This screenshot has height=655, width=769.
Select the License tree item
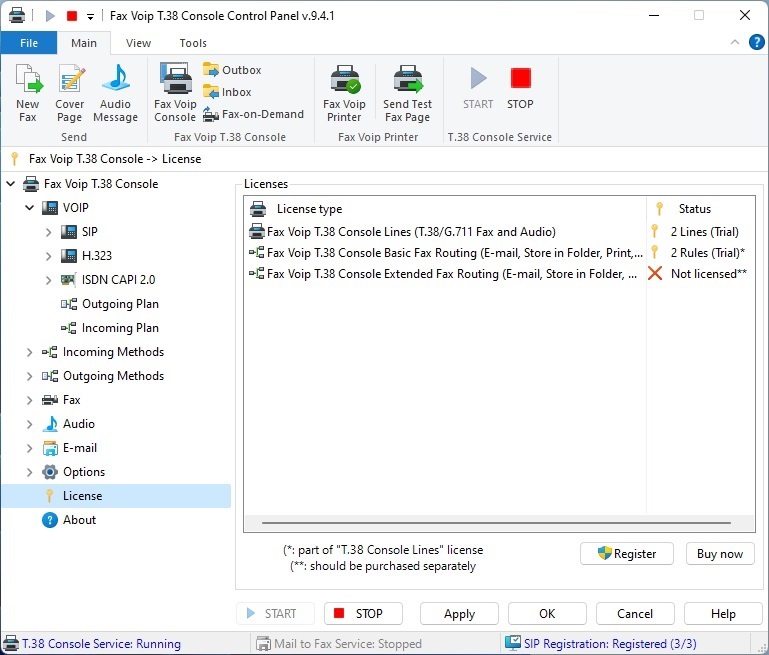(116, 496)
